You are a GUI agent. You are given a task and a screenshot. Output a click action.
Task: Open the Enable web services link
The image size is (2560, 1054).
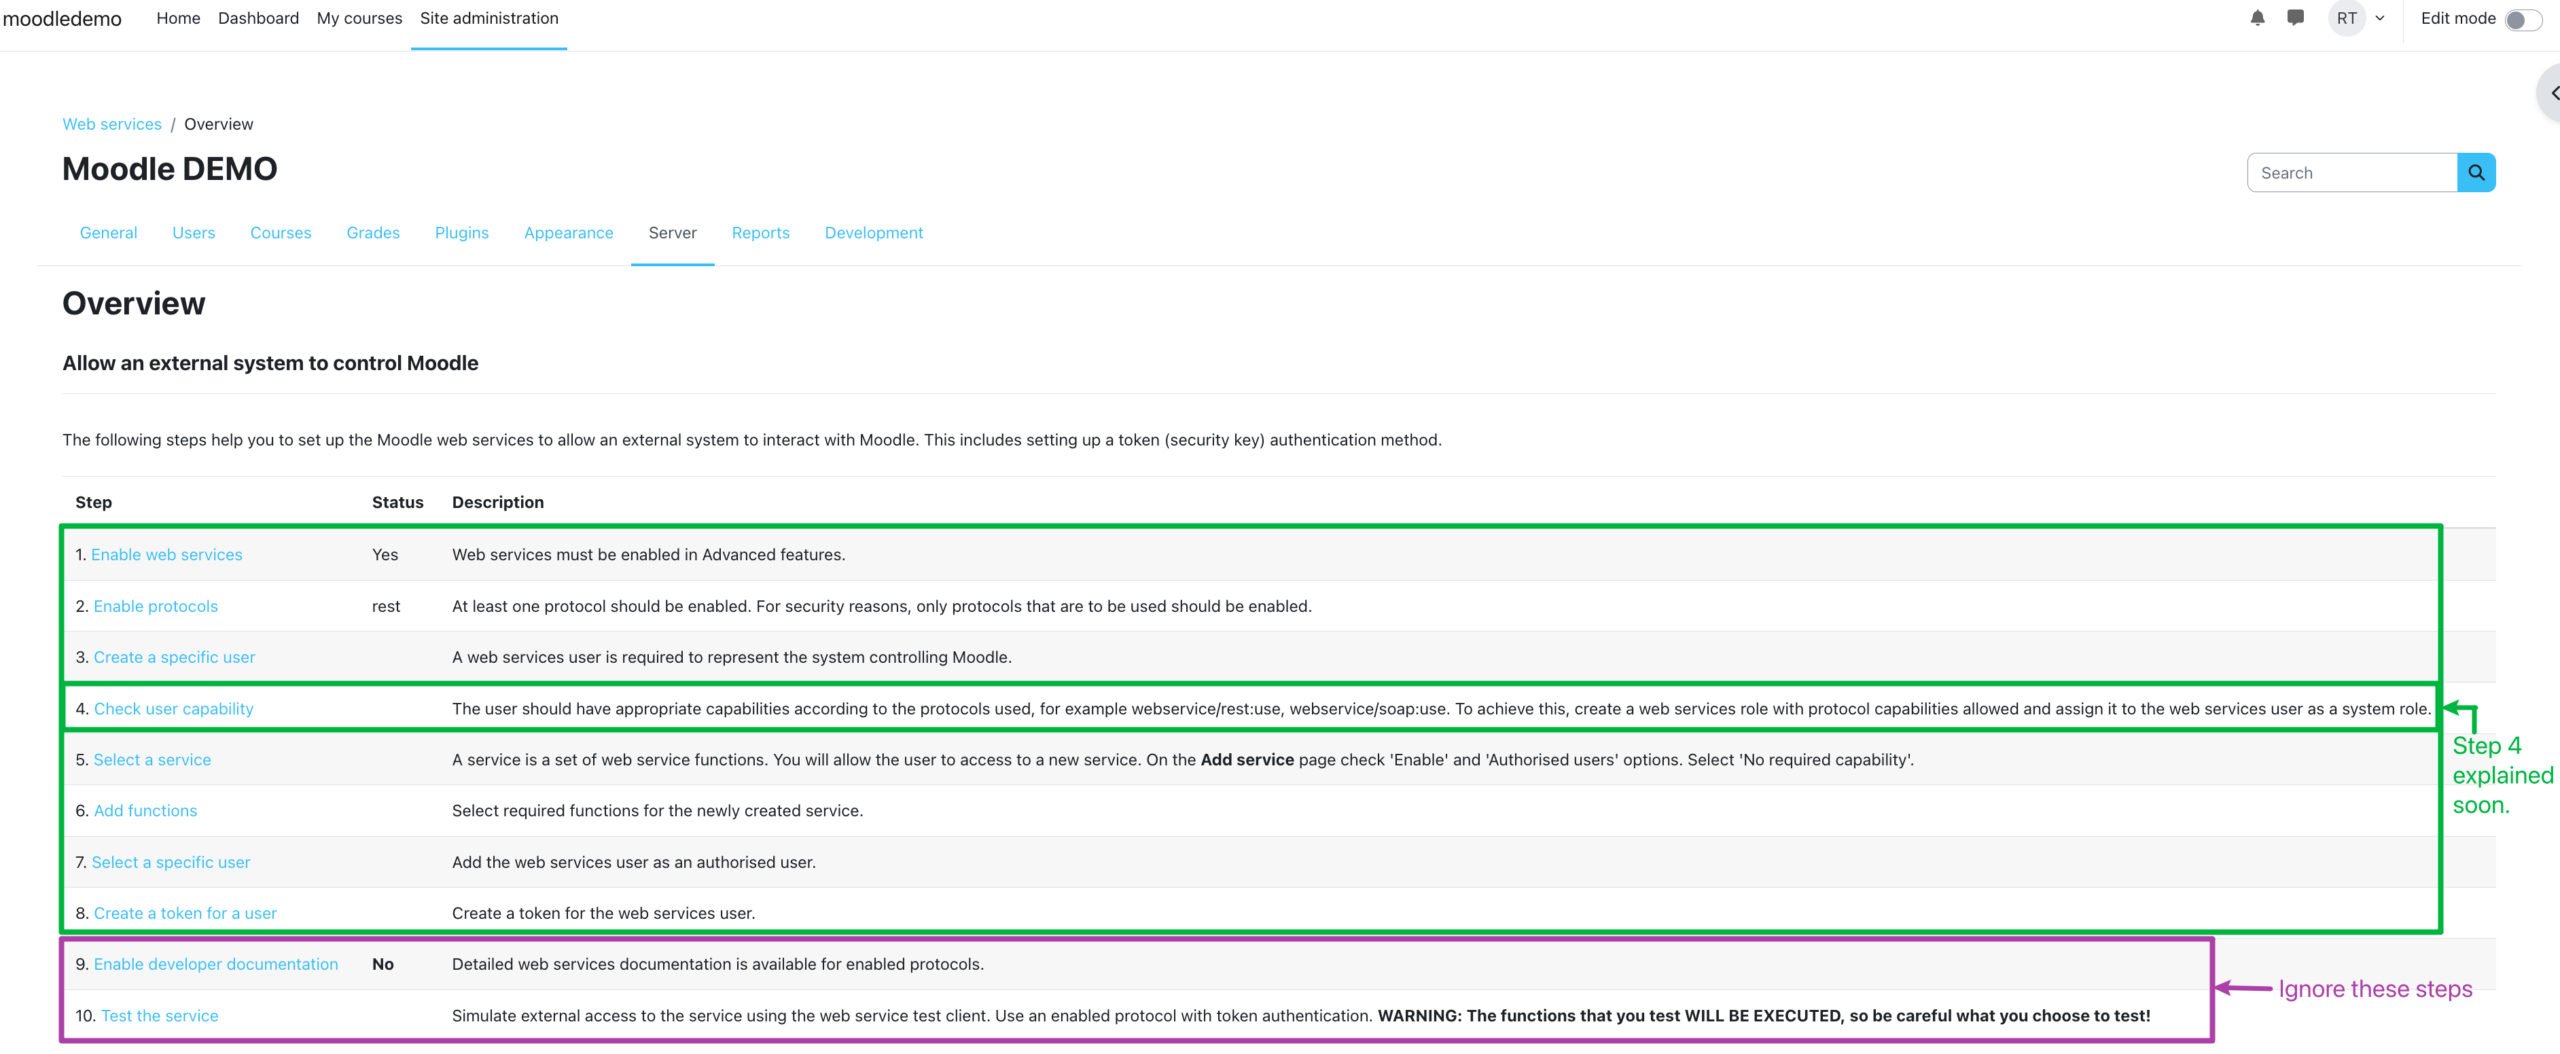[166, 555]
